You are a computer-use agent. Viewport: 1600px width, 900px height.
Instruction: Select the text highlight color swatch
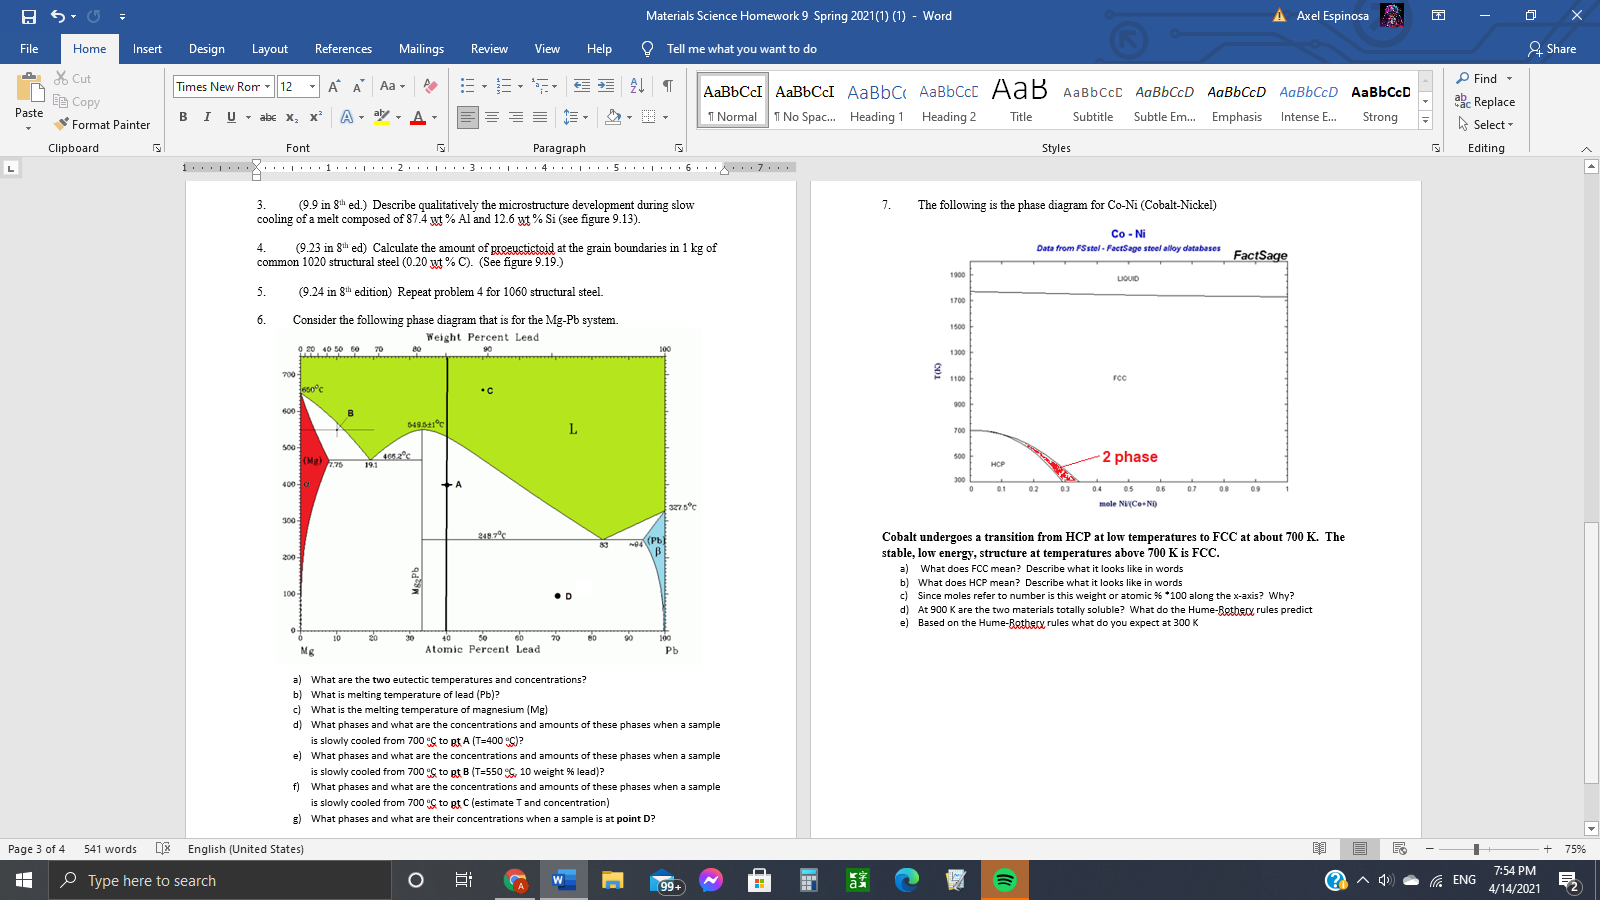pos(381,117)
